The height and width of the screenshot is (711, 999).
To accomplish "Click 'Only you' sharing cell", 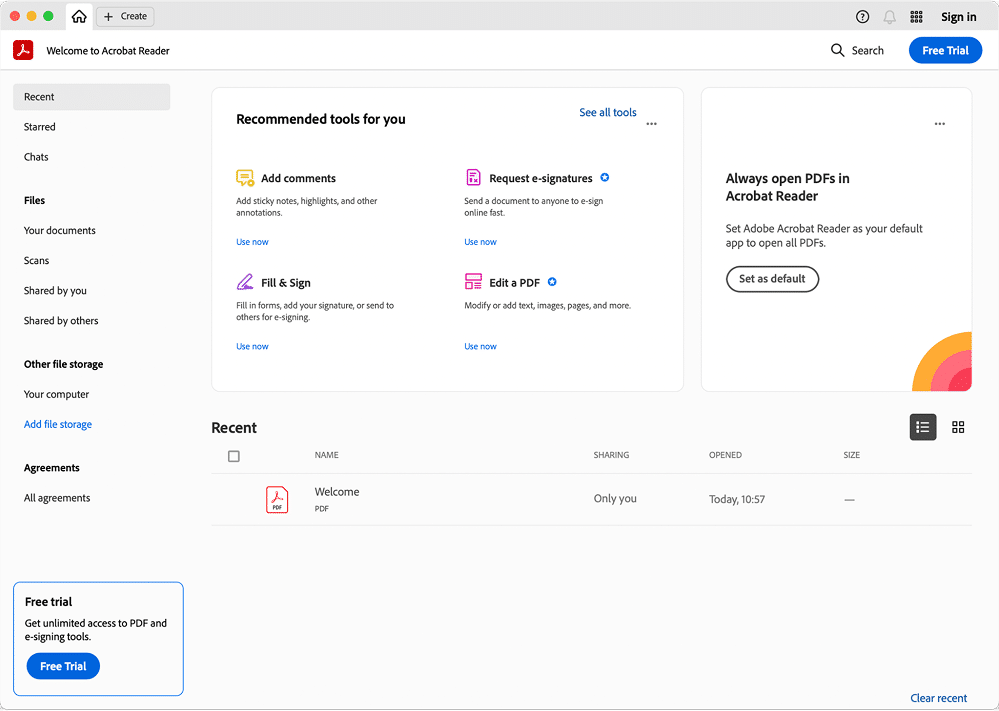I will point(615,498).
